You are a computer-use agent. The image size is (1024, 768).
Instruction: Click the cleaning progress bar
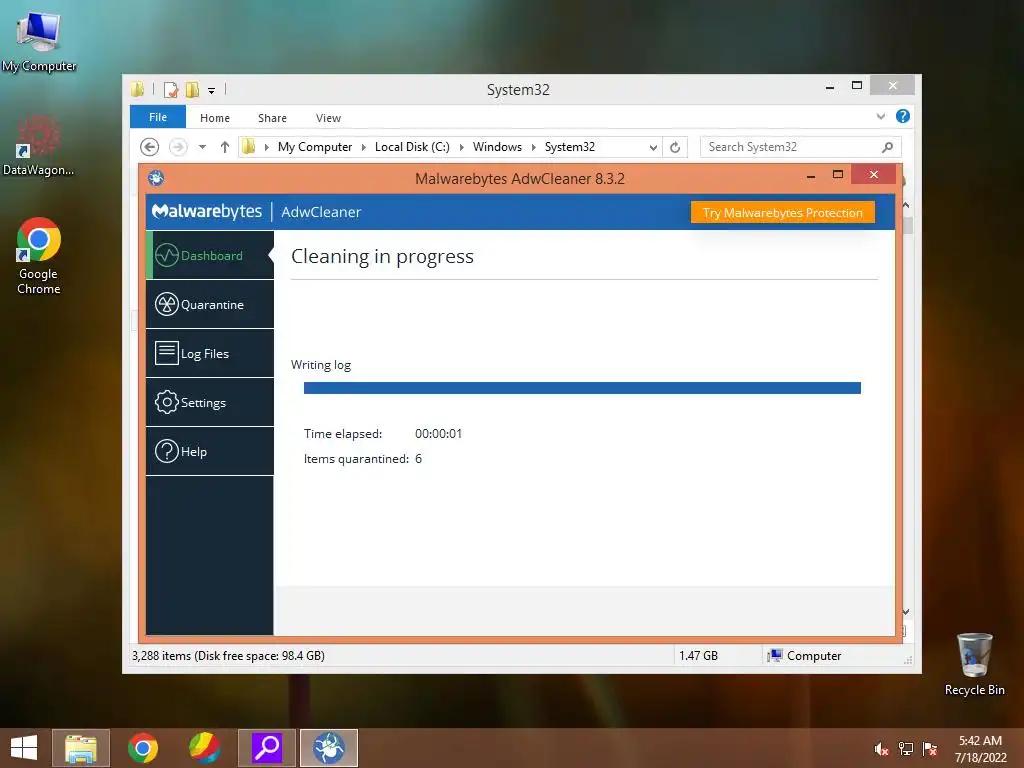coord(582,388)
